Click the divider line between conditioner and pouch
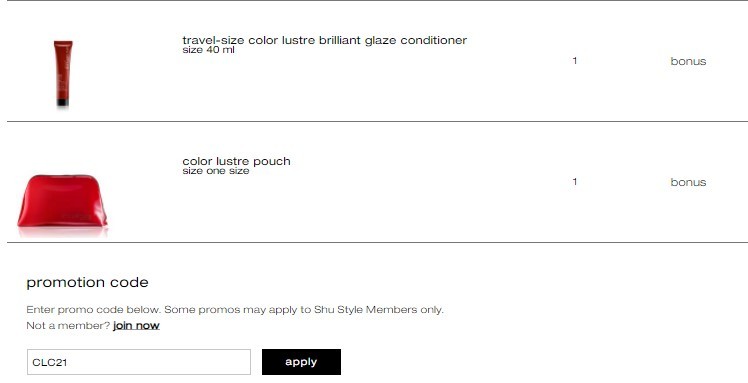Viewport: 748px width, 383px height. point(377,122)
